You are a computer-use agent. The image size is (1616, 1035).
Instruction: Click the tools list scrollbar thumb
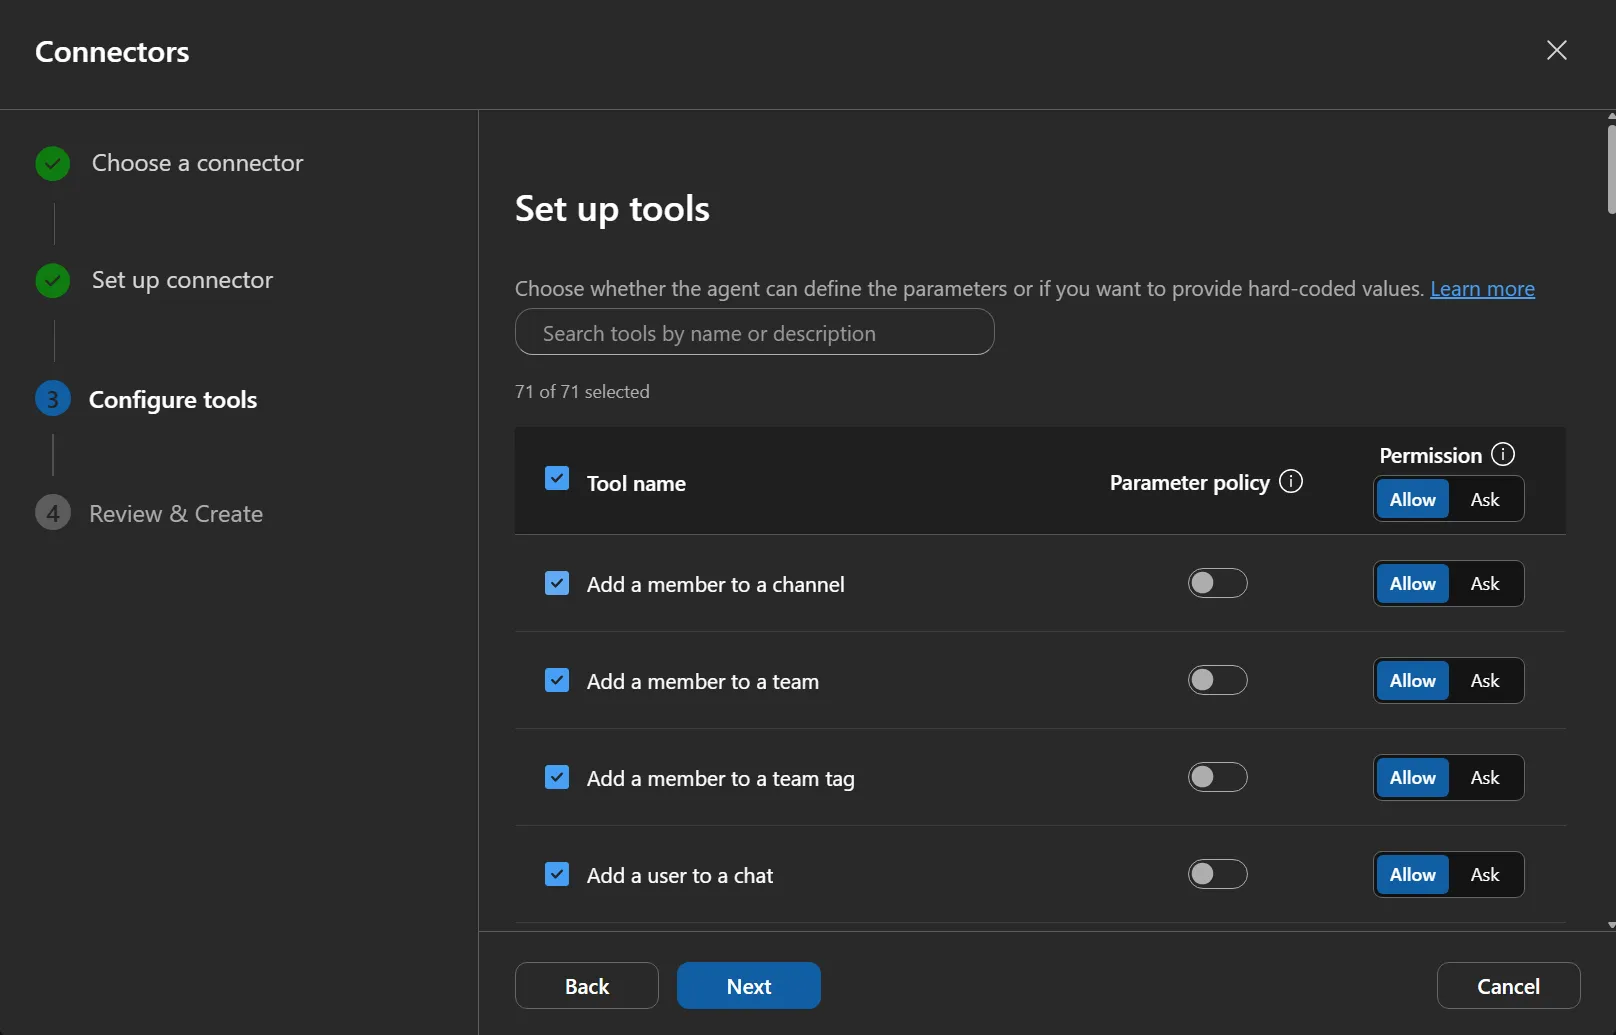(1611, 169)
